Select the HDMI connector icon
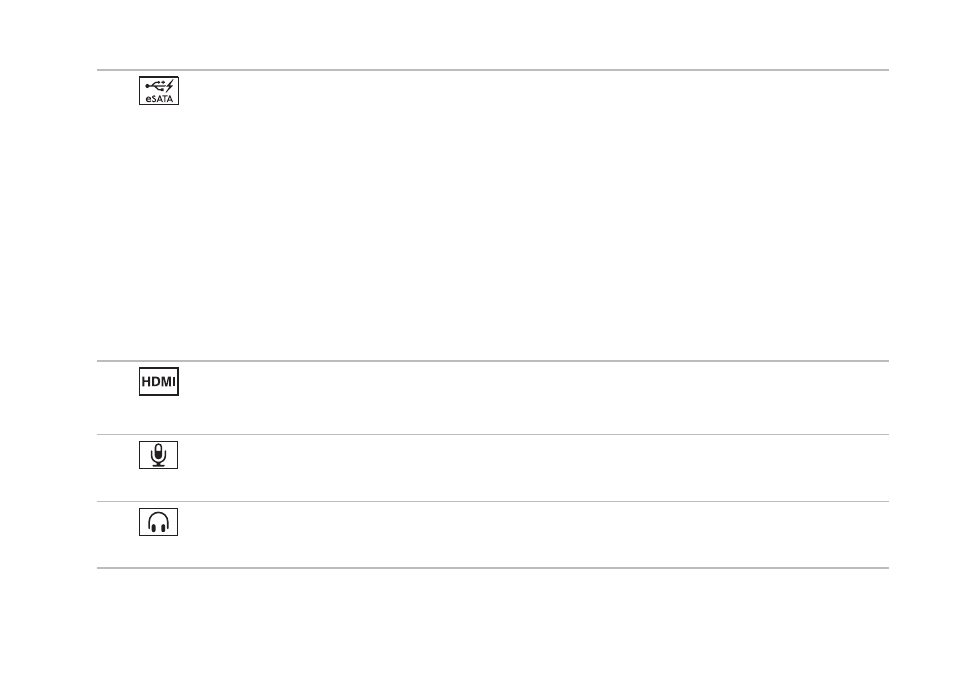Viewport: 953px width, 676px height. (x=159, y=381)
